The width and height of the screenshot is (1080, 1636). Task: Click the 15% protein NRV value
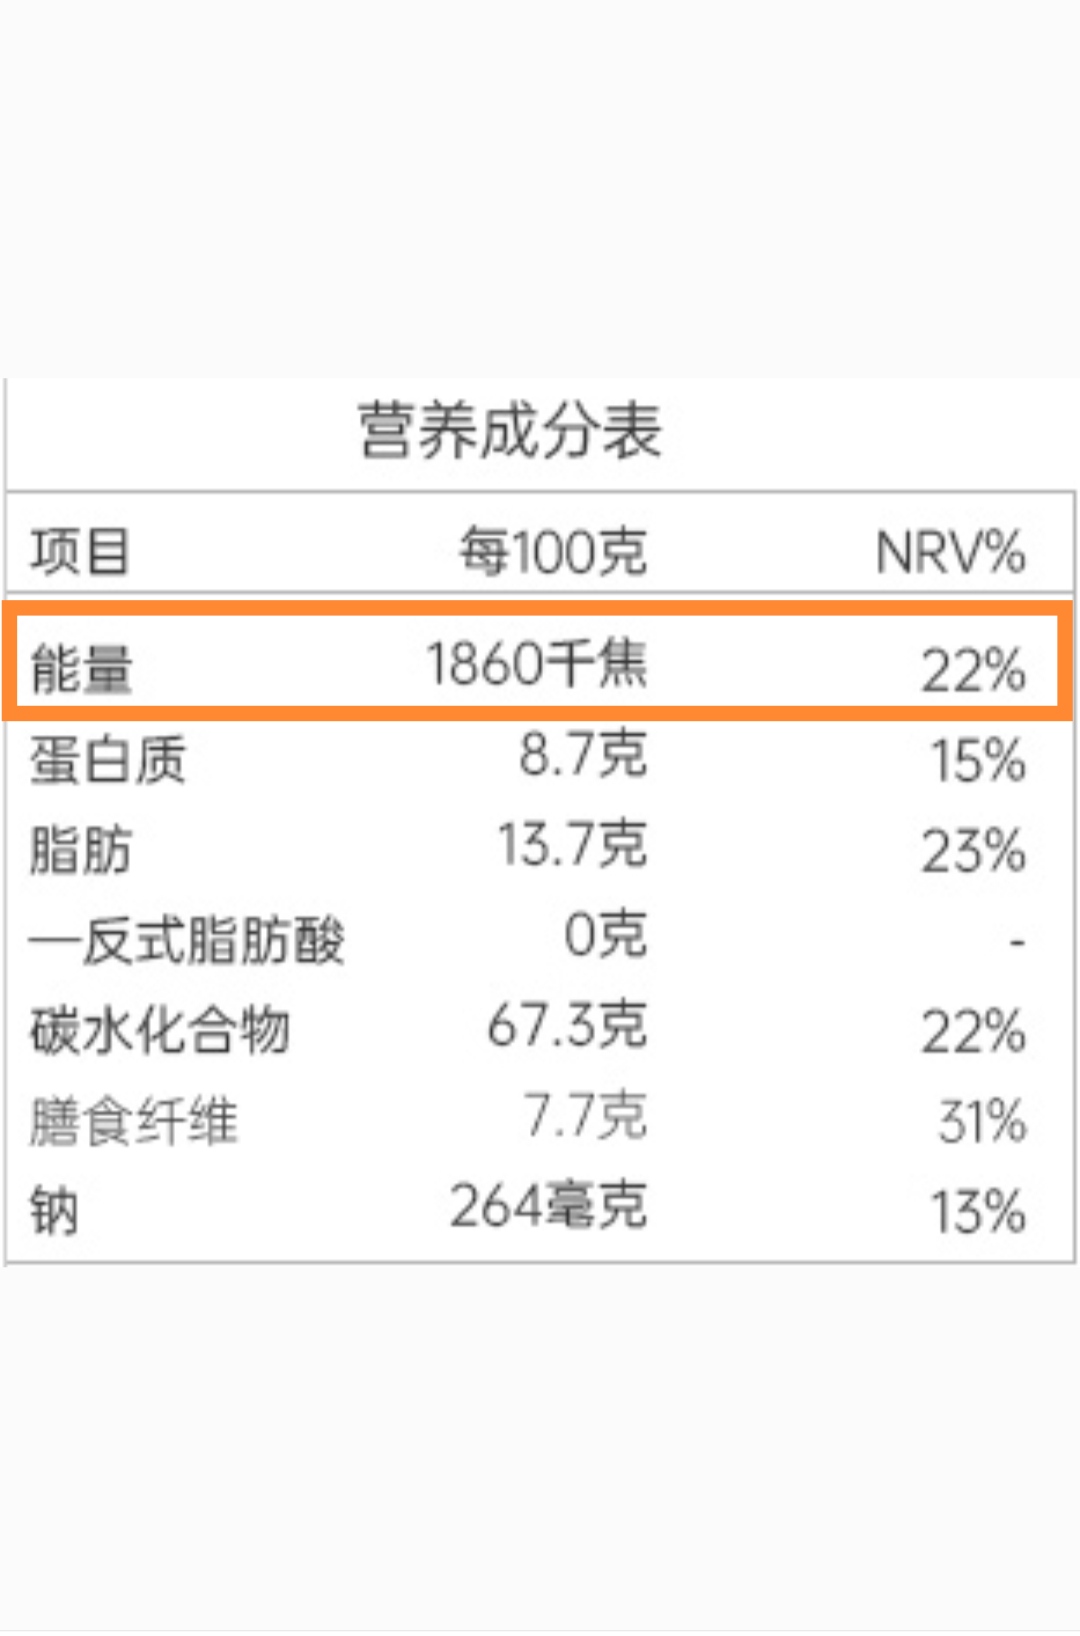(x=978, y=760)
